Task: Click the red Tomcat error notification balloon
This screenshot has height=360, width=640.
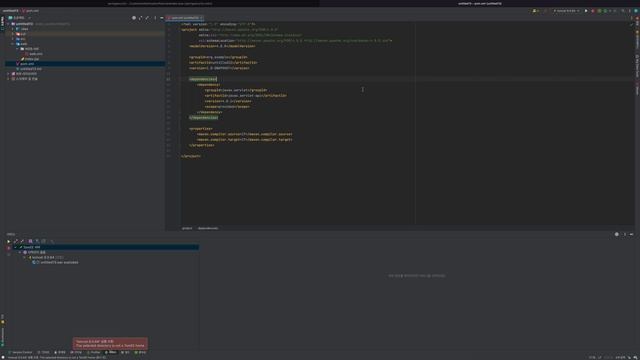Action: coord(110,343)
